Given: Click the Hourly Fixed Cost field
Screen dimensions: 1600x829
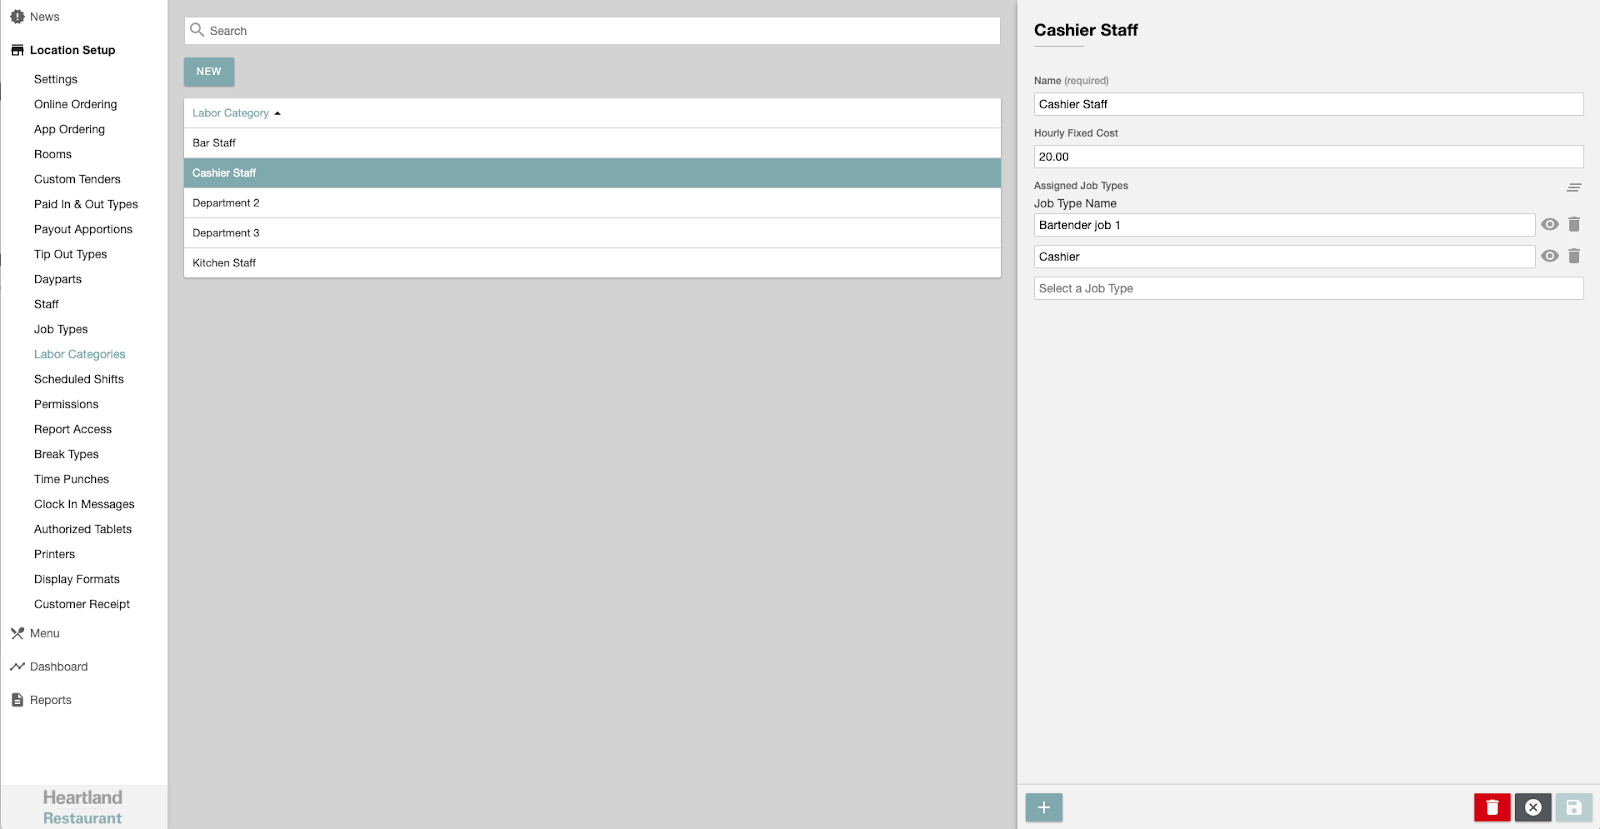Looking at the screenshot, I should click(1308, 157).
